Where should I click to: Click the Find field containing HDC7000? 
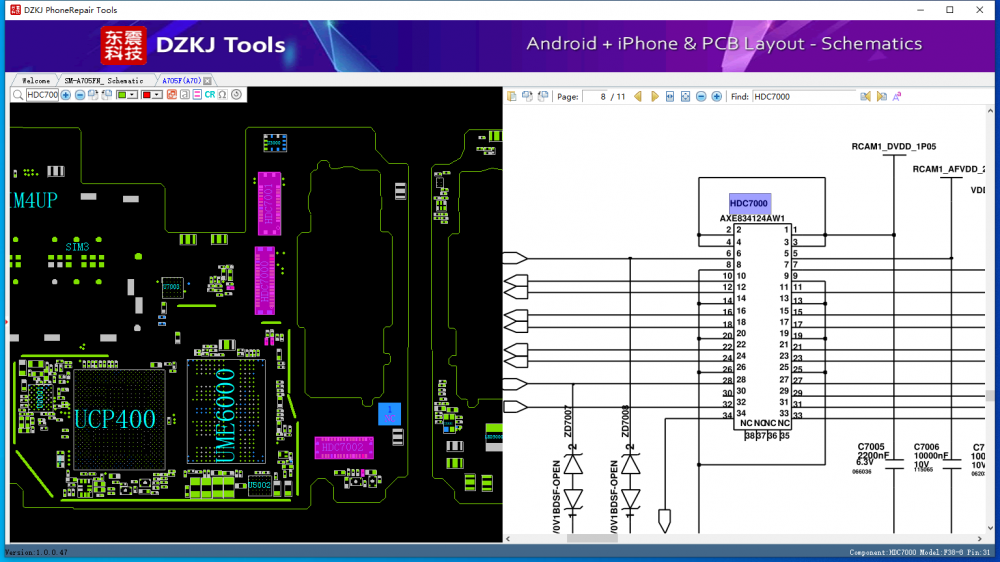click(804, 97)
